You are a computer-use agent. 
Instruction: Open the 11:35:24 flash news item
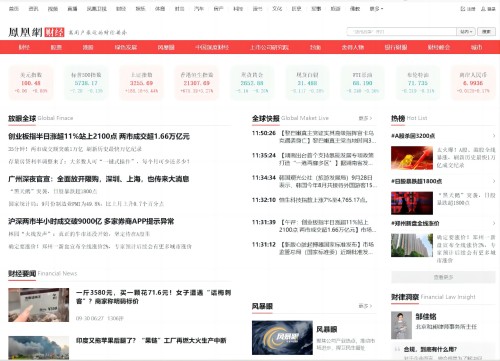click(x=314, y=159)
